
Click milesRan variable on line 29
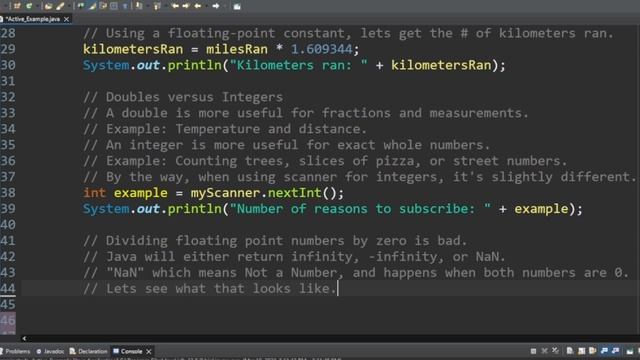[x=237, y=49]
